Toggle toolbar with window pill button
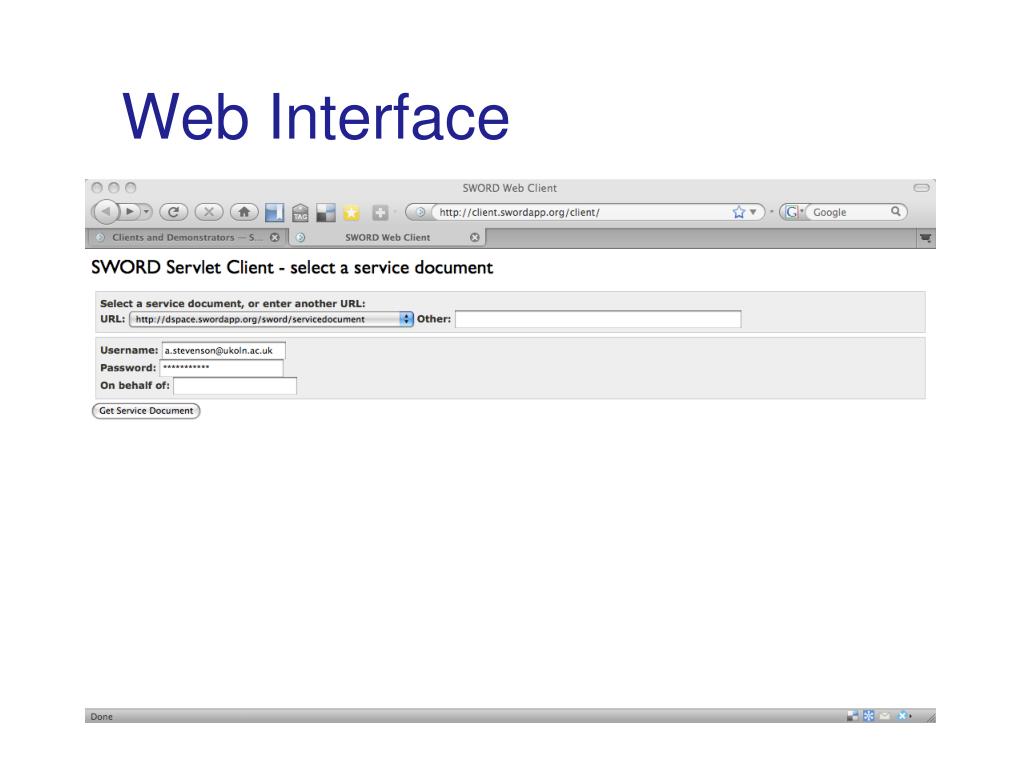This screenshot has height=768, width=1024. tap(921, 188)
